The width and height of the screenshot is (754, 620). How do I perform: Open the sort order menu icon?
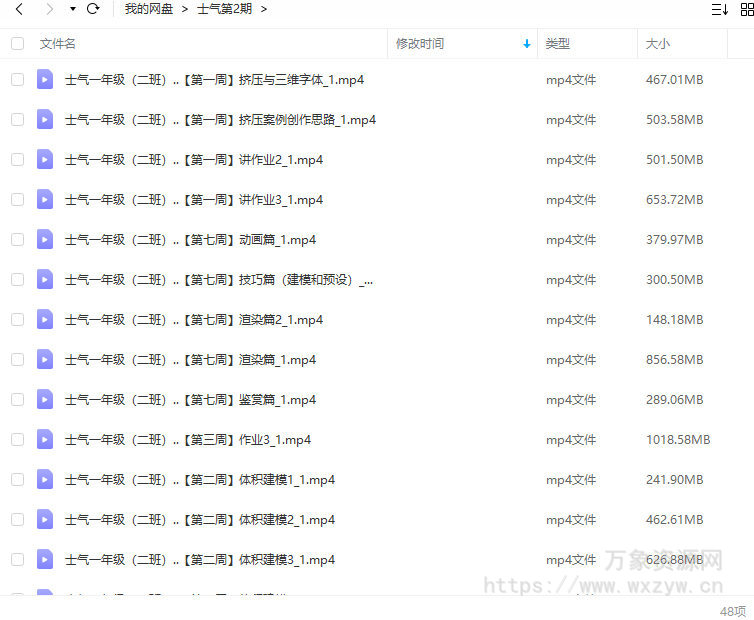[x=720, y=9]
